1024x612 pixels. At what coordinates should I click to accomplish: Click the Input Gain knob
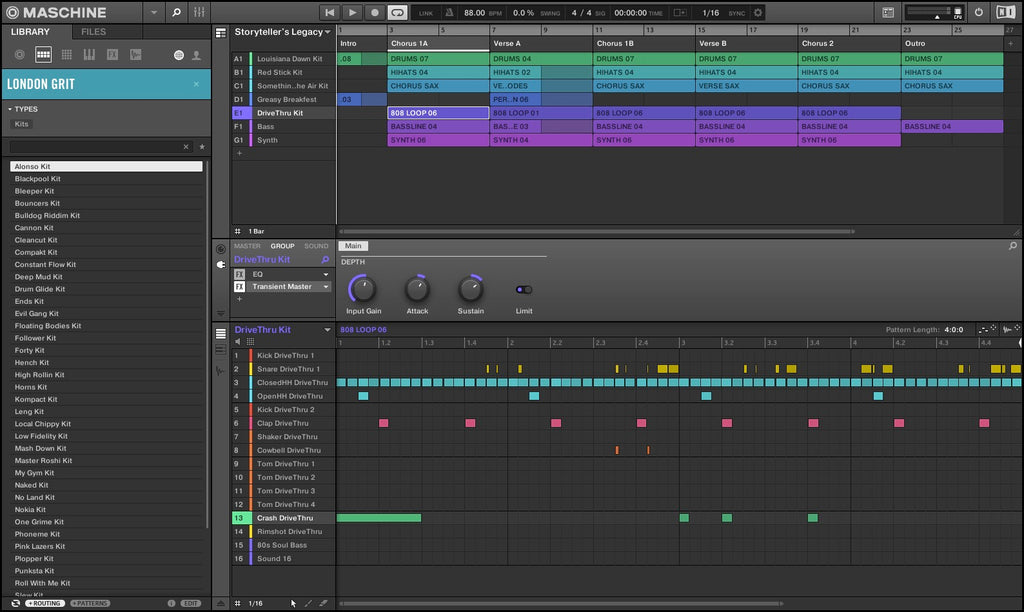(x=363, y=290)
